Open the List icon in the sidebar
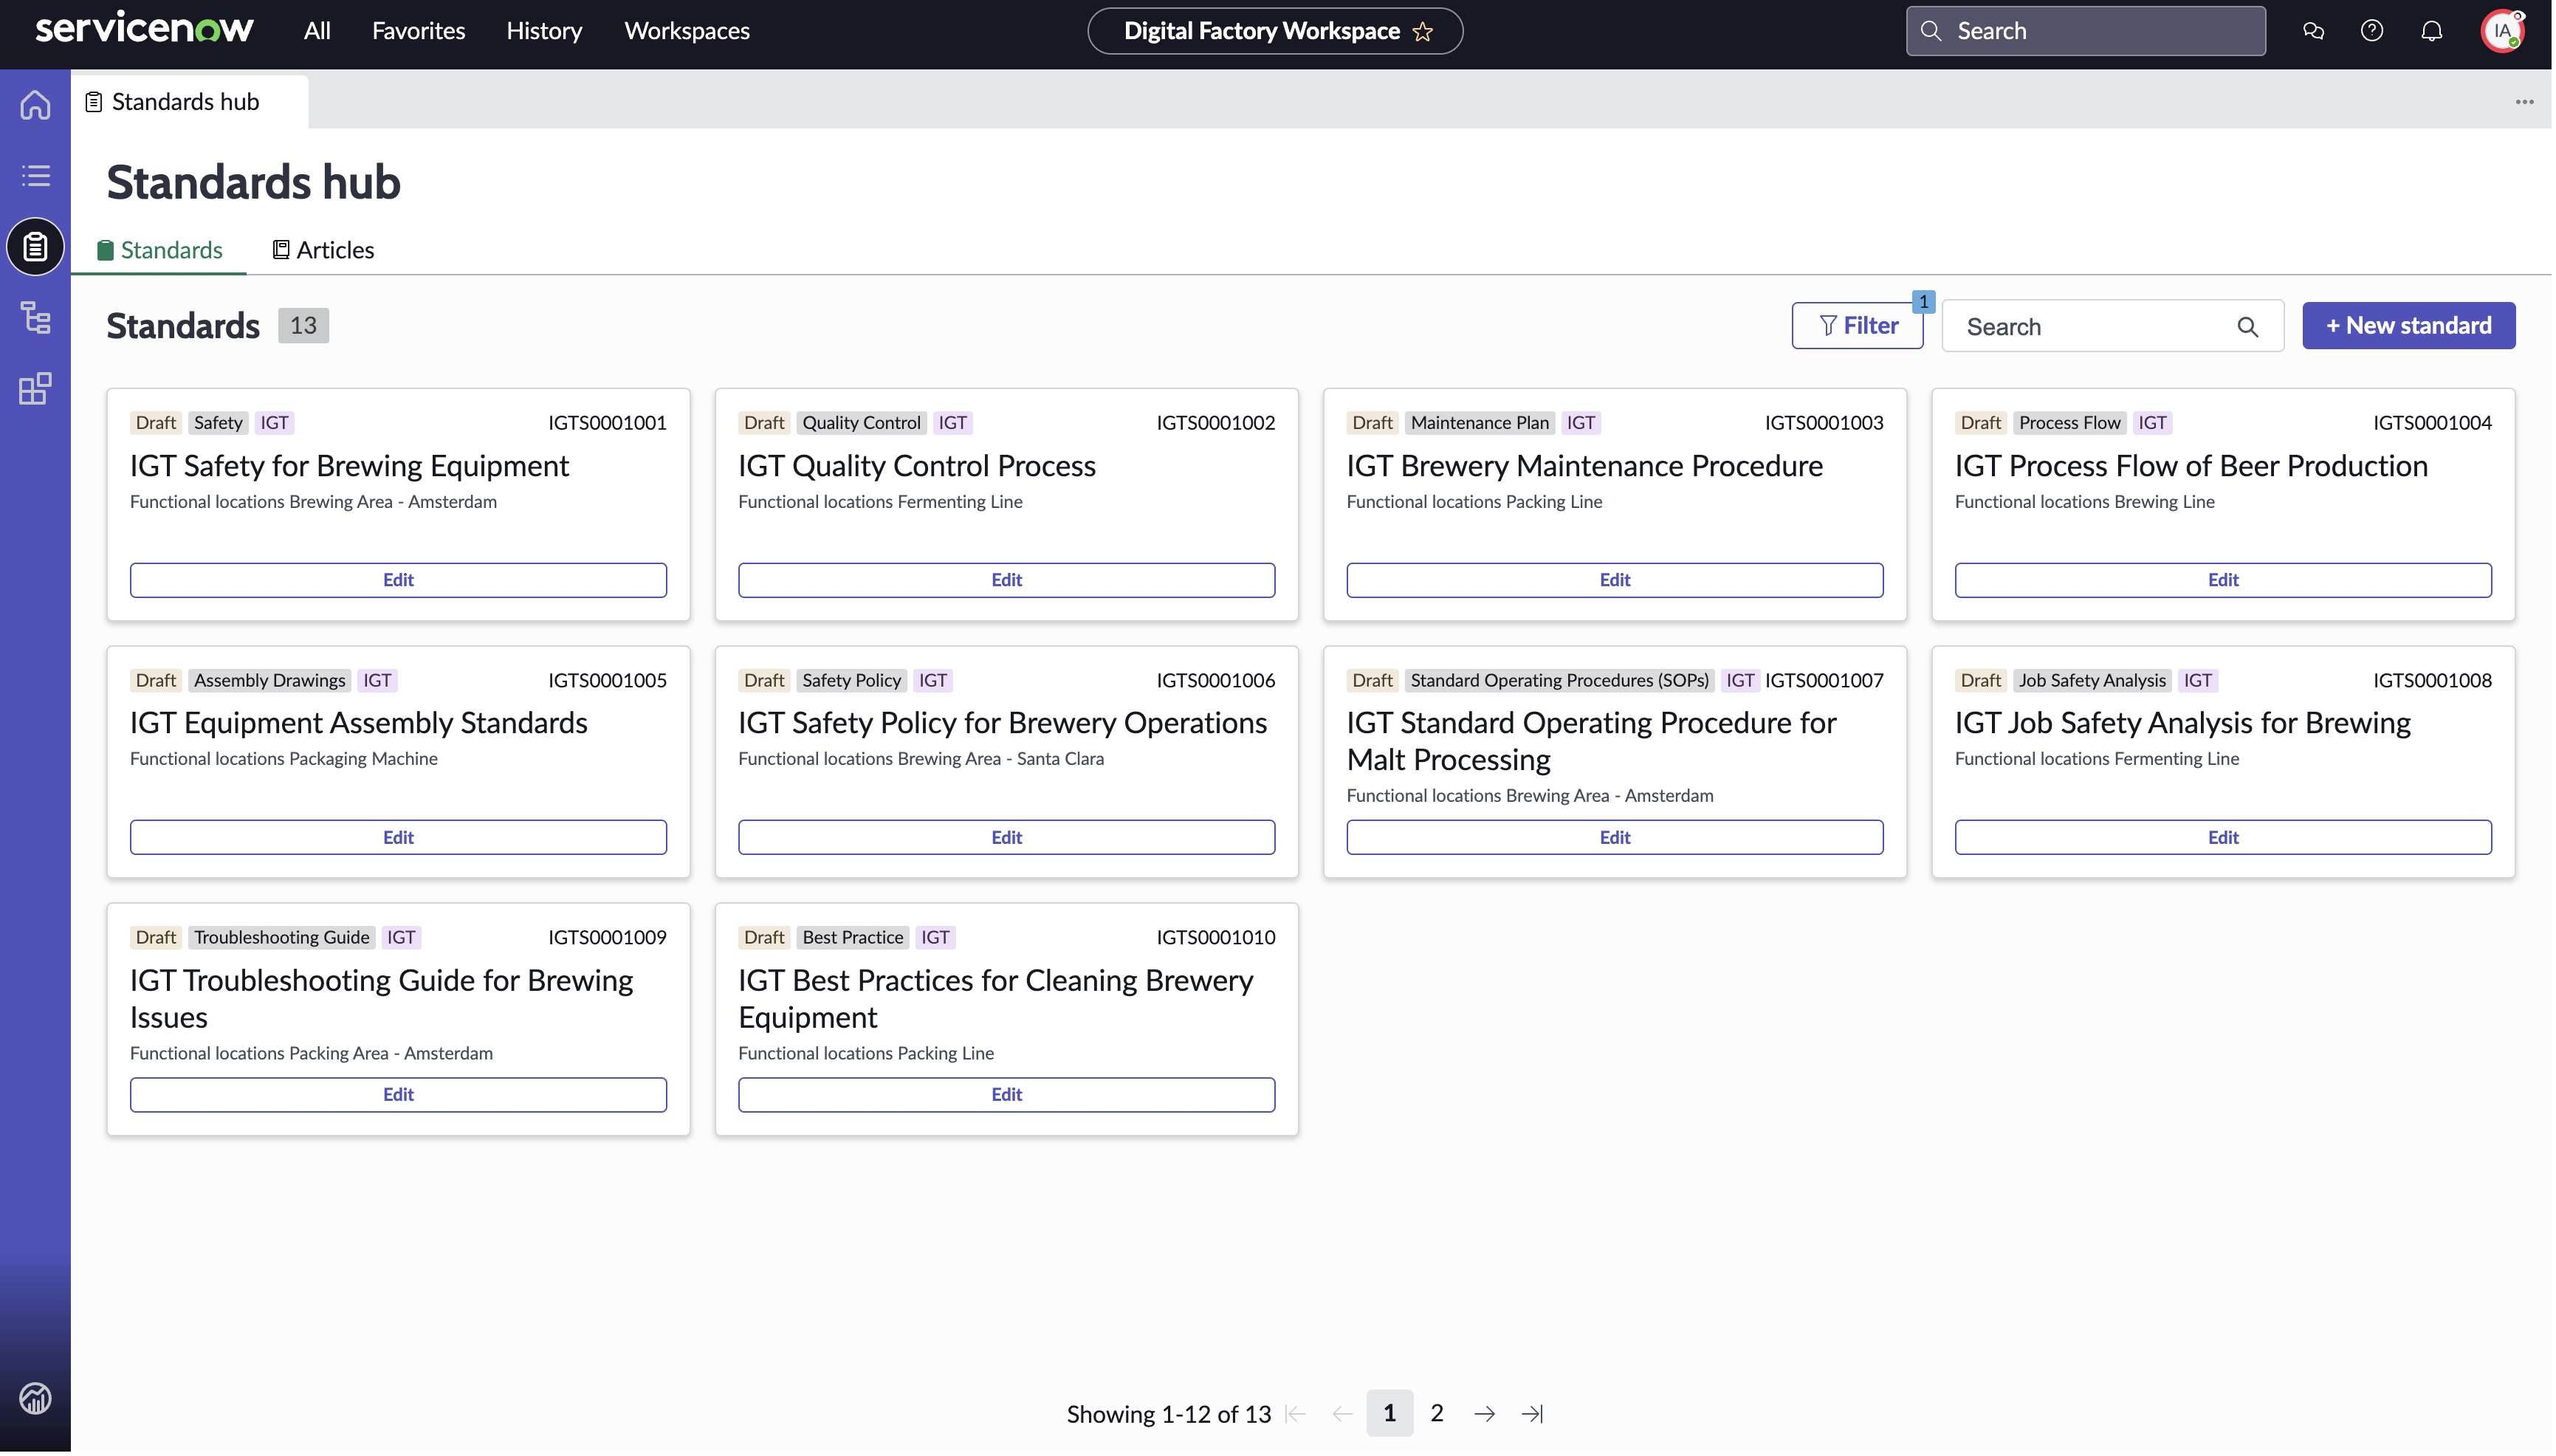The width and height of the screenshot is (2556, 1456). point(35,176)
